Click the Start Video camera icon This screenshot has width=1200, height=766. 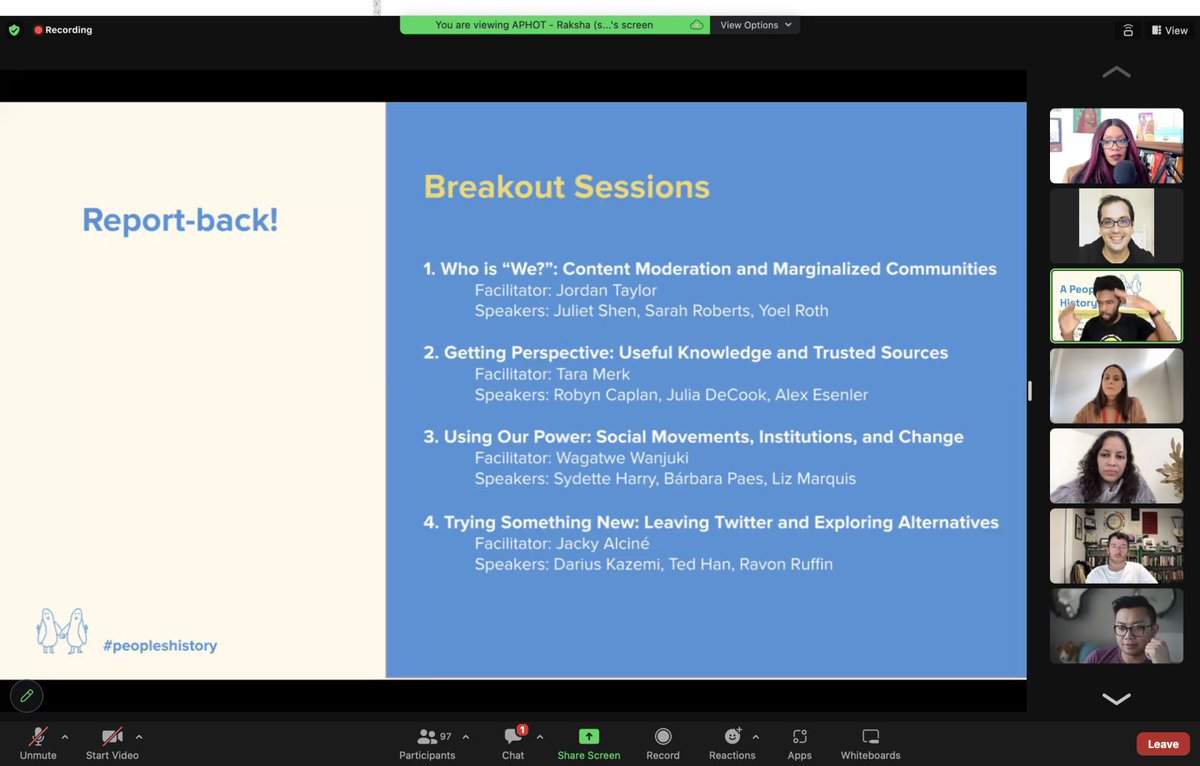click(112, 737)
